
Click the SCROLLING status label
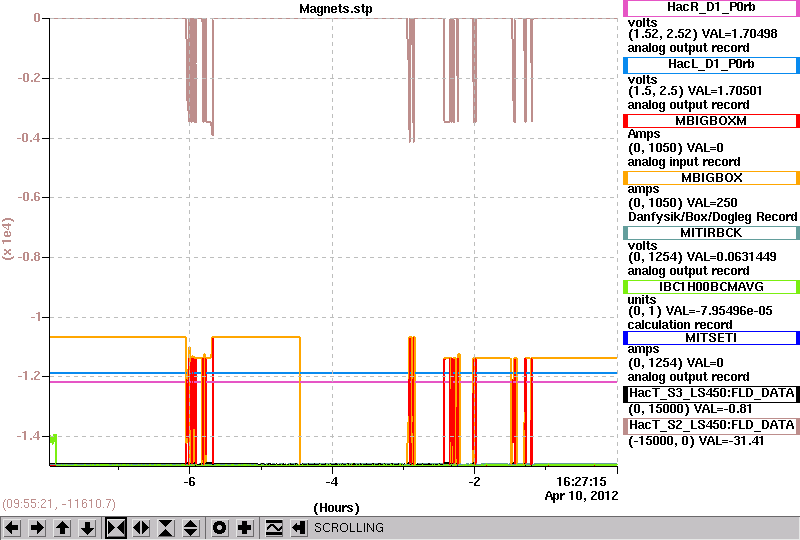[x=348, y=528]
